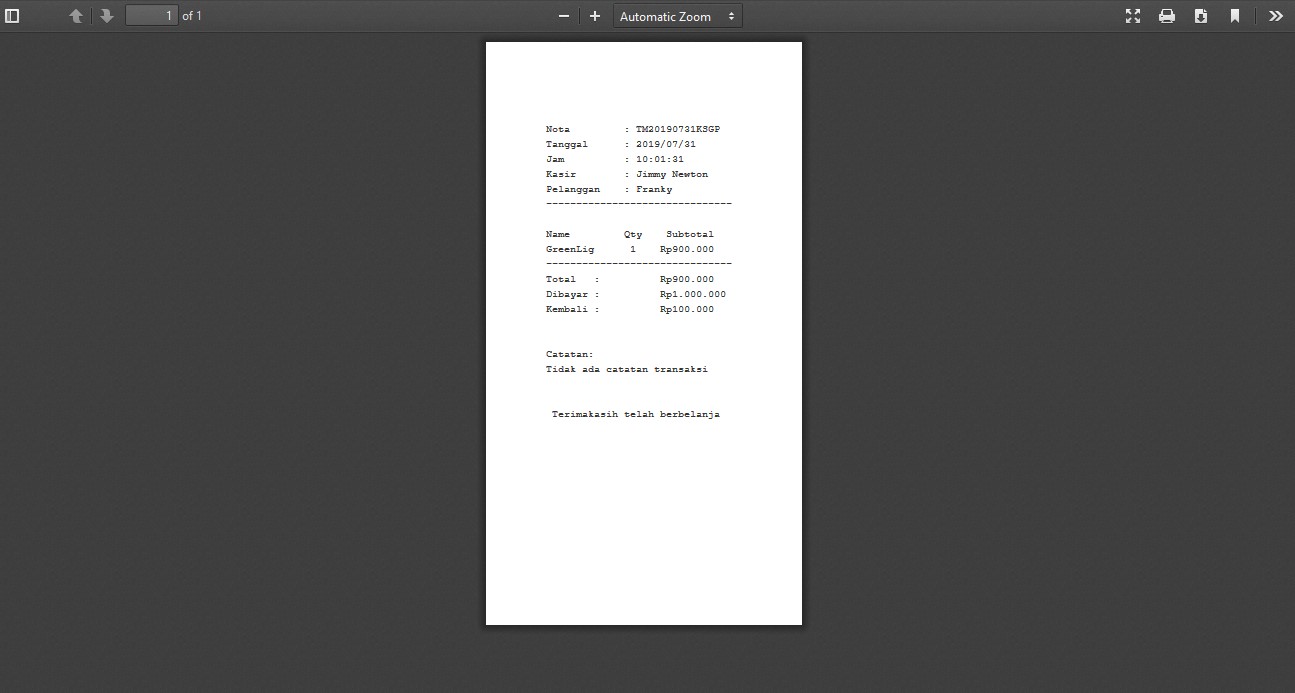Click the Rp900.000 subtotal text
The width and height of the screenshot is (1295, 693).
click(687, 248)
